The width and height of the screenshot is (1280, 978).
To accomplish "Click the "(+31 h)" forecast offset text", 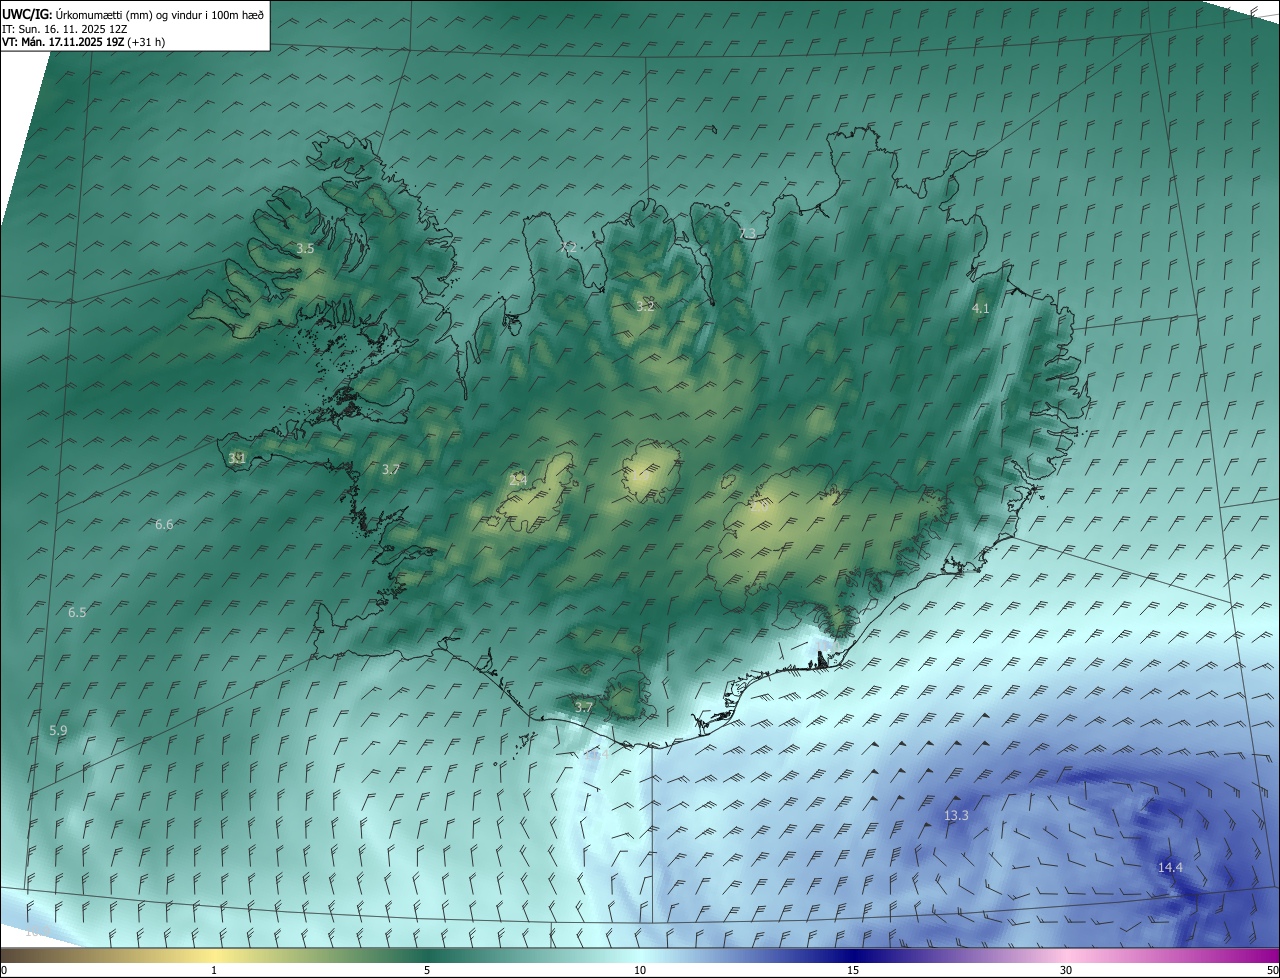I will click(147, 42).
